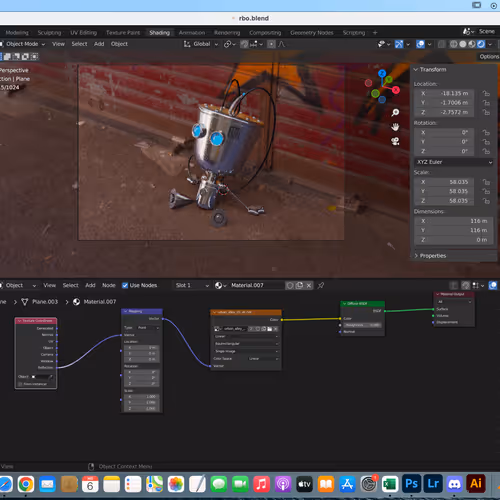Toggle lock on Scale Z
The image size is (500, 500).
(486, 201)
